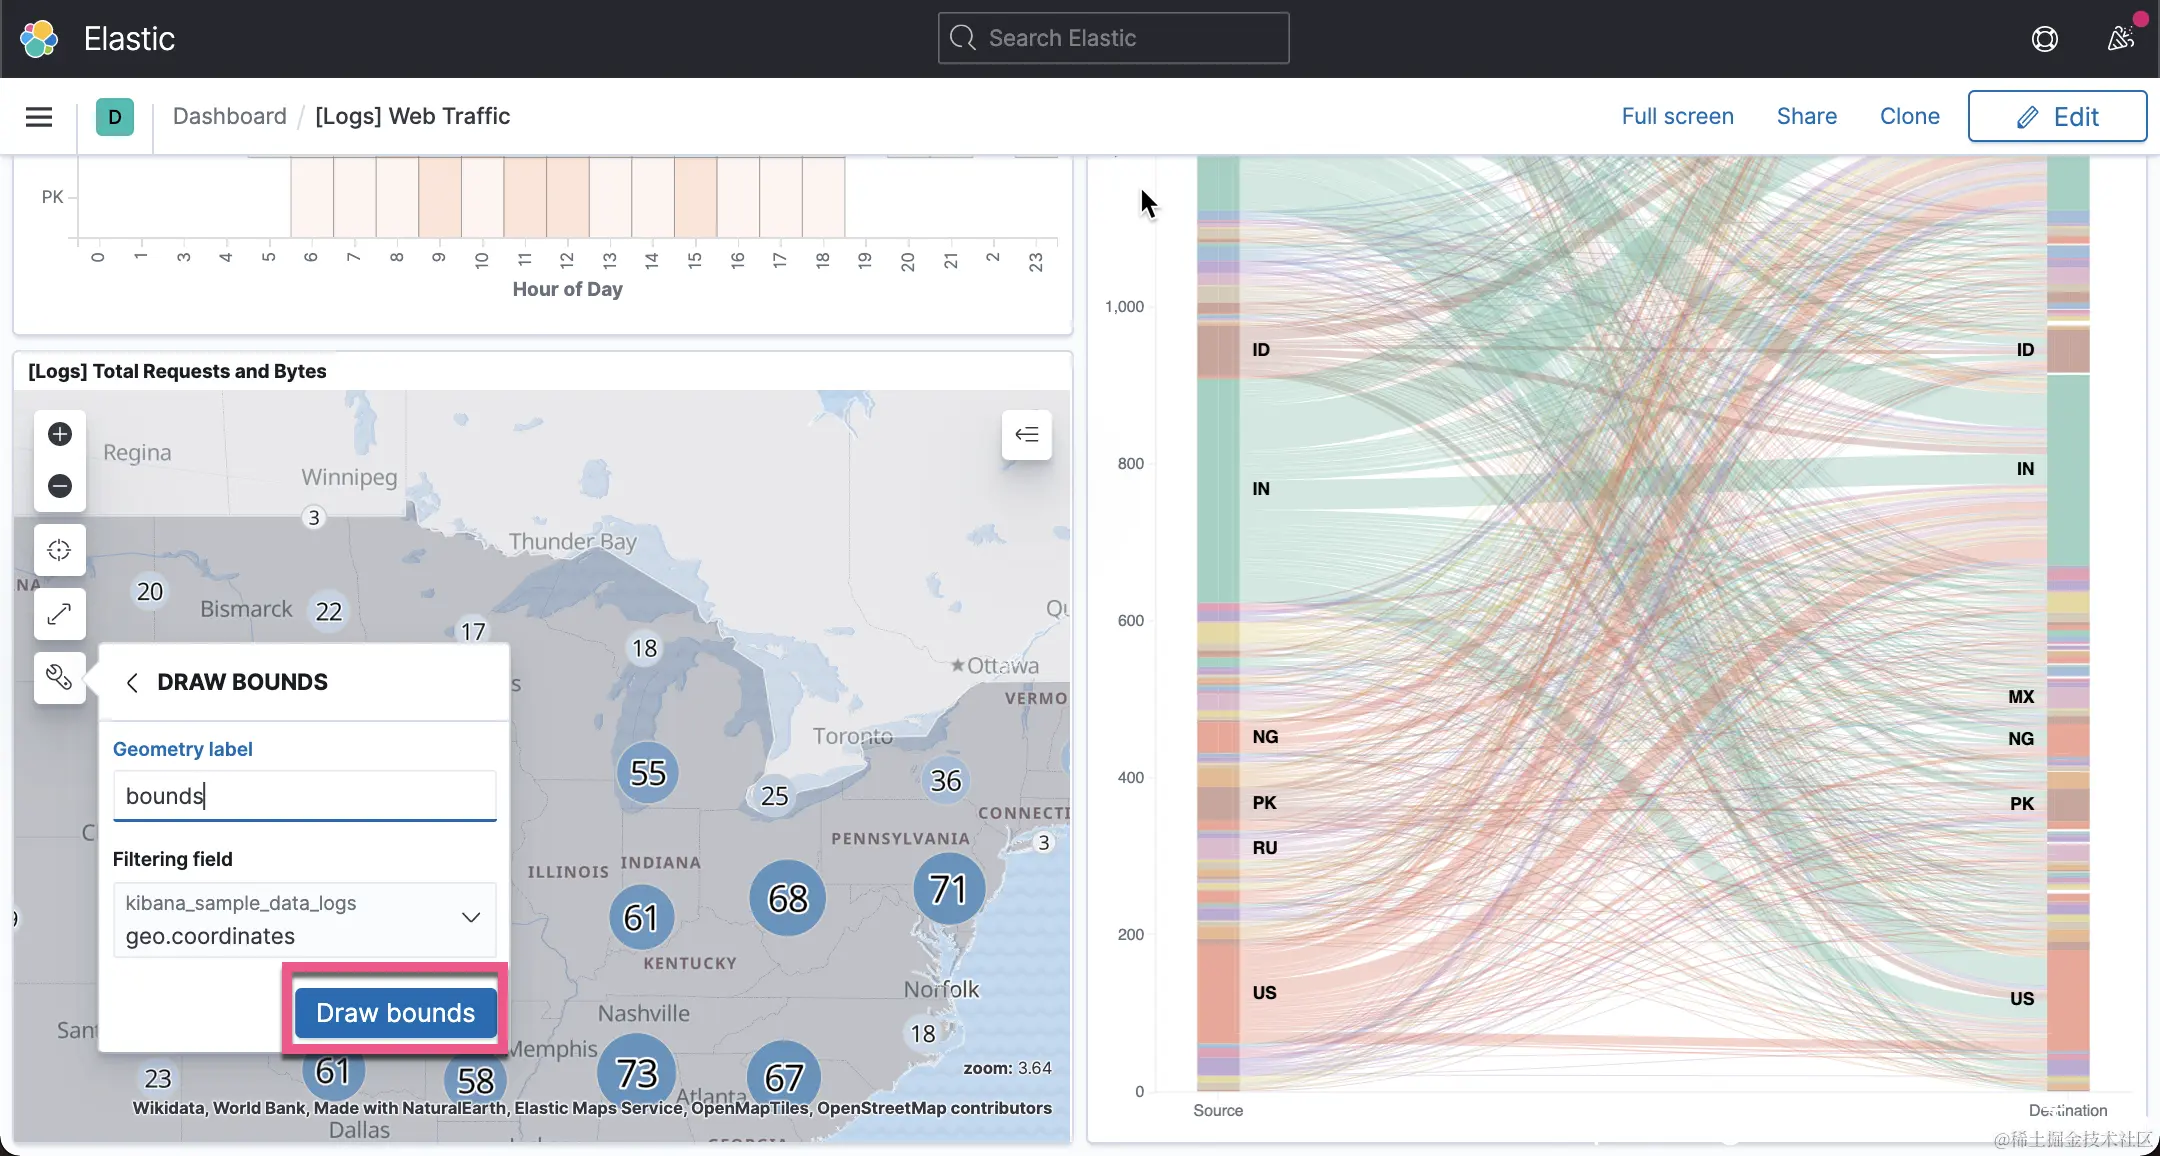Open the Filtering field dropdown

coord(305,919)
